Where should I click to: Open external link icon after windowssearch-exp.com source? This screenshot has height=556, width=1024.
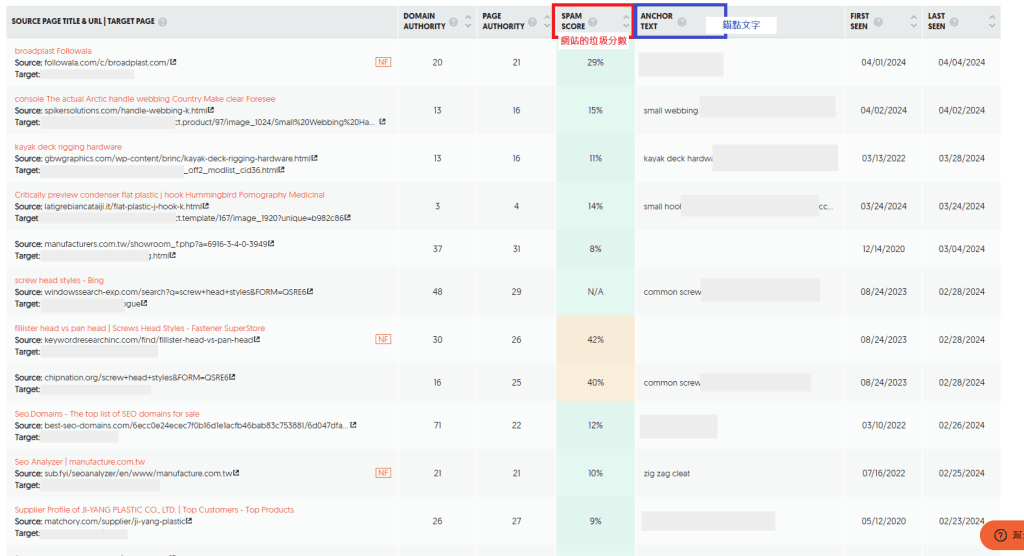point(310,291)
